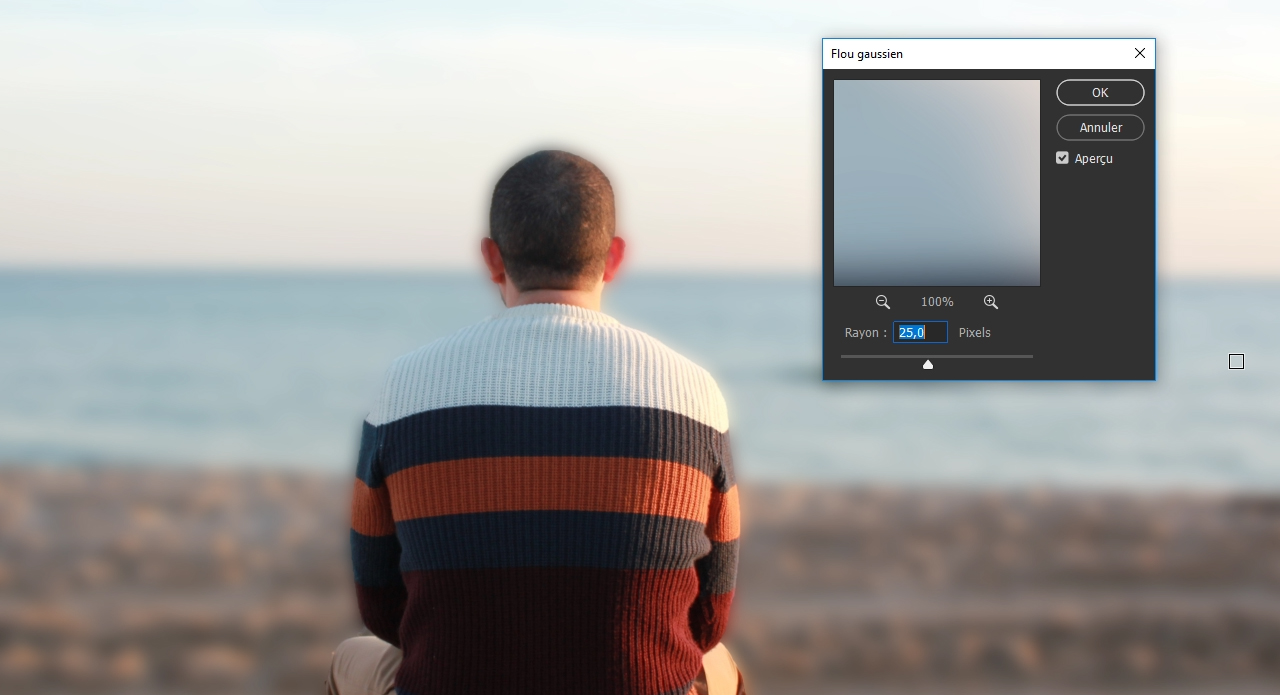Zoom in the blur preview
The width and height of the screenshot is (1280, 695).
click(x=991, y=302)
